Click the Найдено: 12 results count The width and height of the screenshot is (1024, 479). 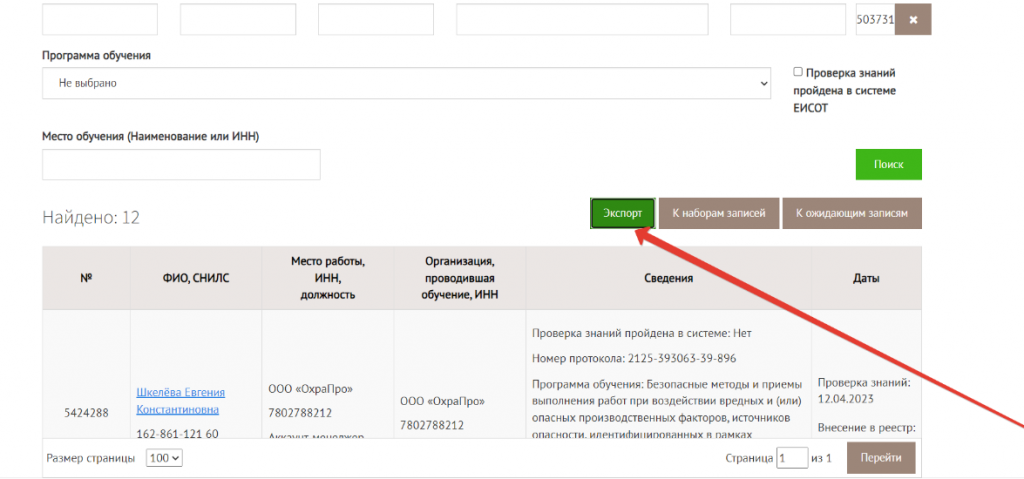(91, 217)
